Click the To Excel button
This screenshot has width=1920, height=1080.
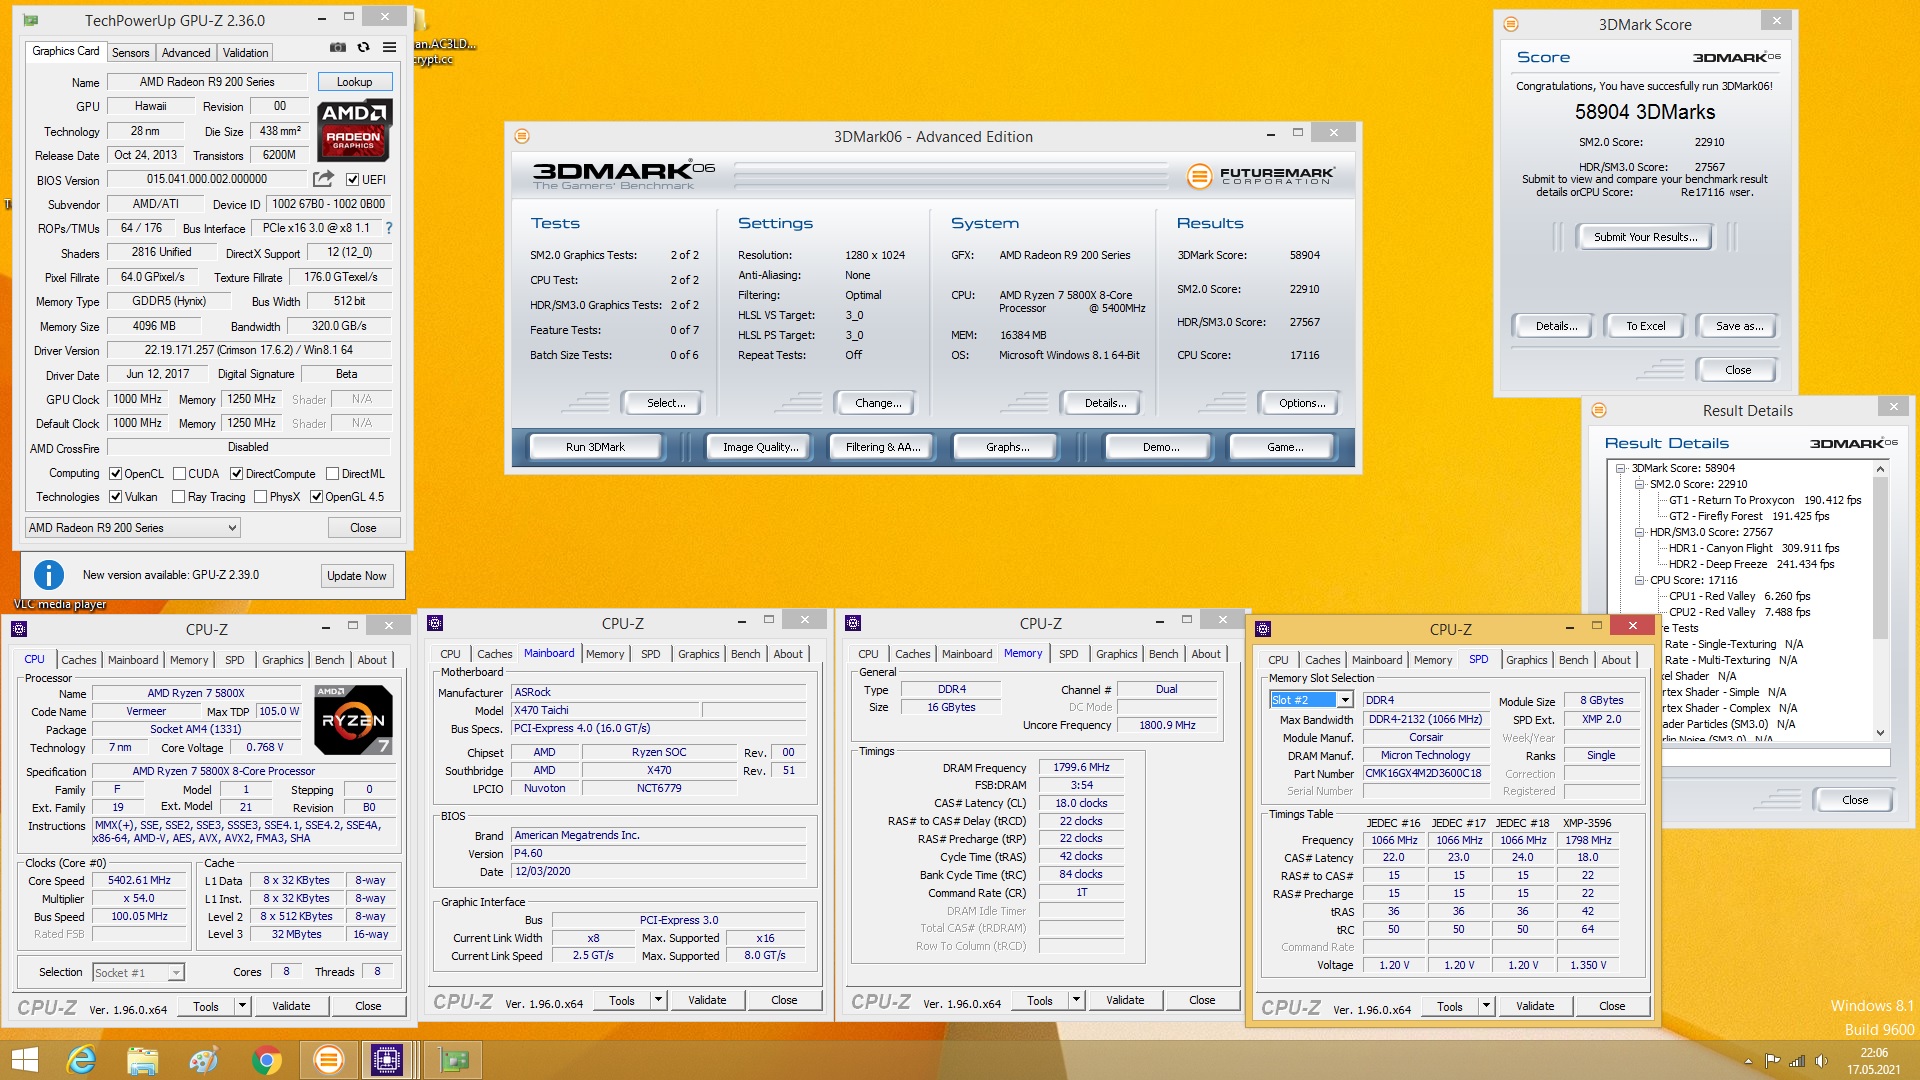coord(1645,326)
